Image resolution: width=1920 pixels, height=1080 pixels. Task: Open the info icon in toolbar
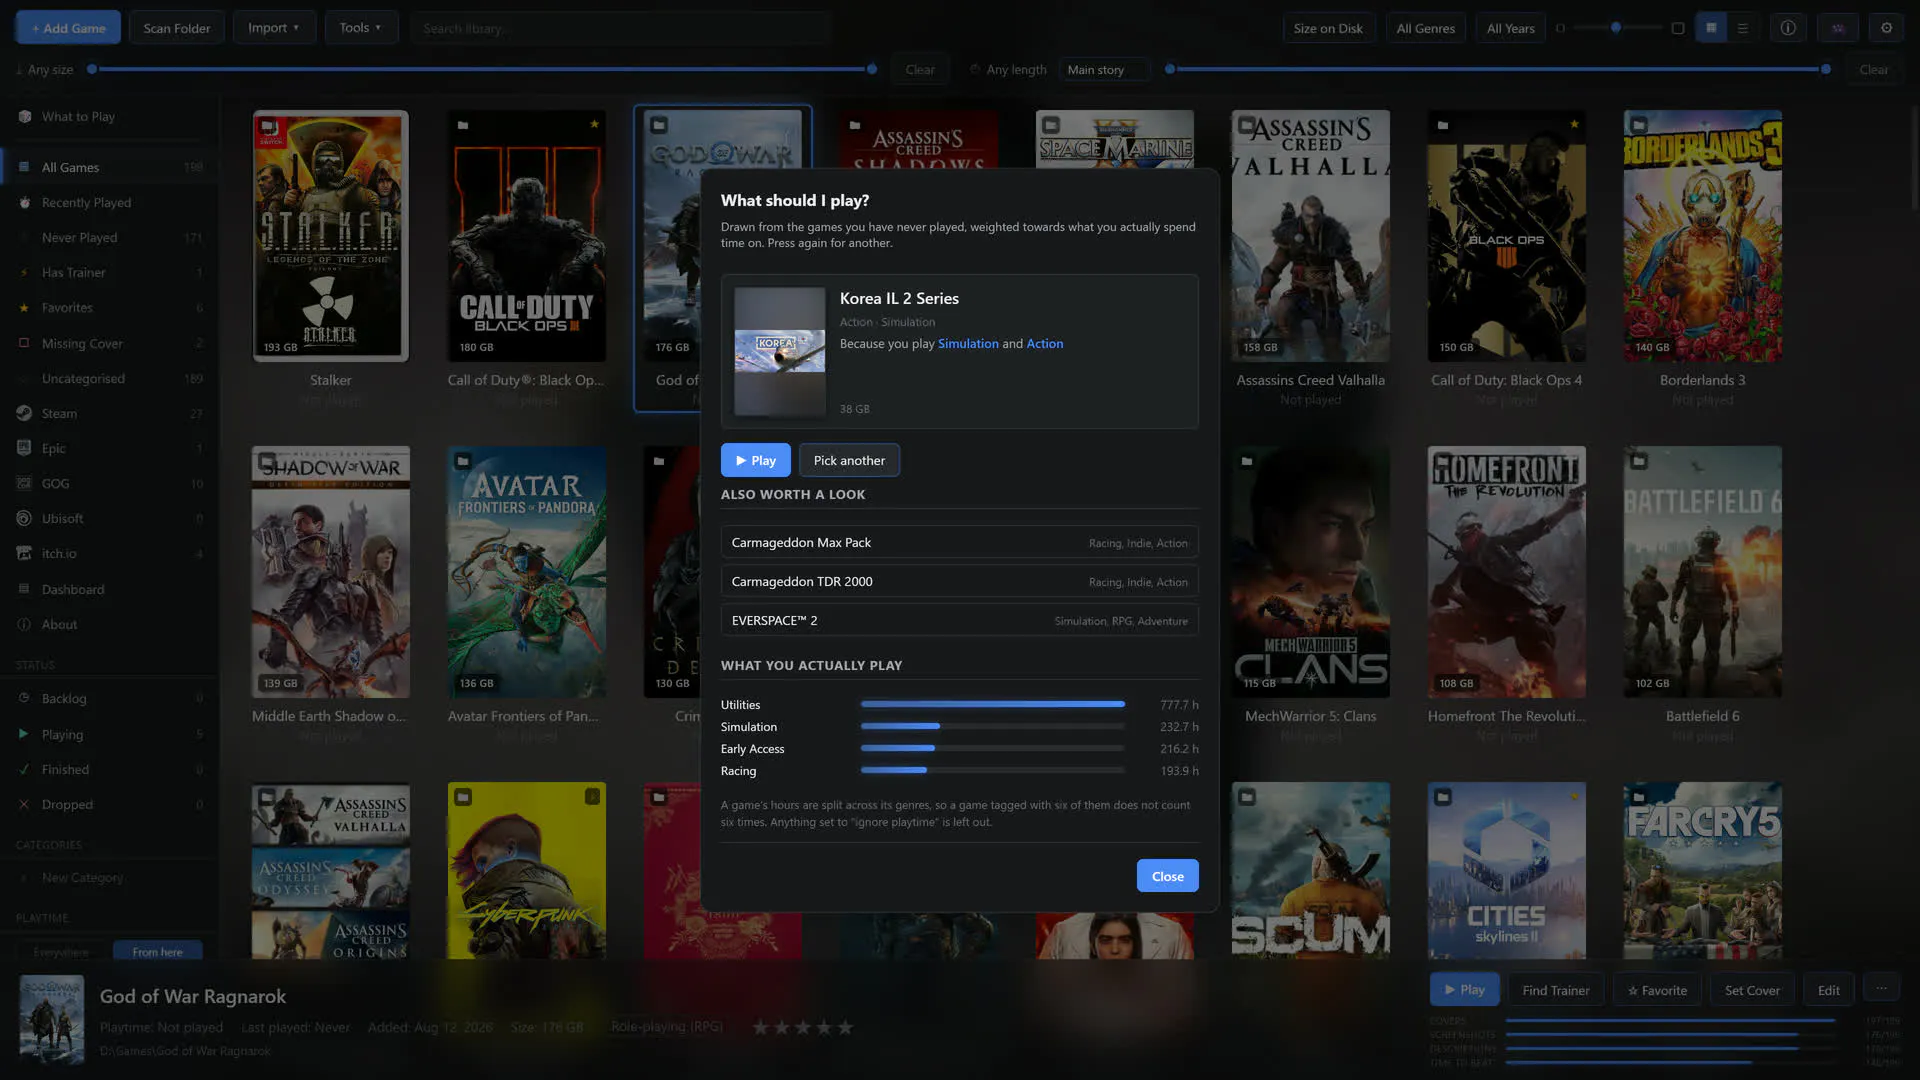(x=1788, y=28)
